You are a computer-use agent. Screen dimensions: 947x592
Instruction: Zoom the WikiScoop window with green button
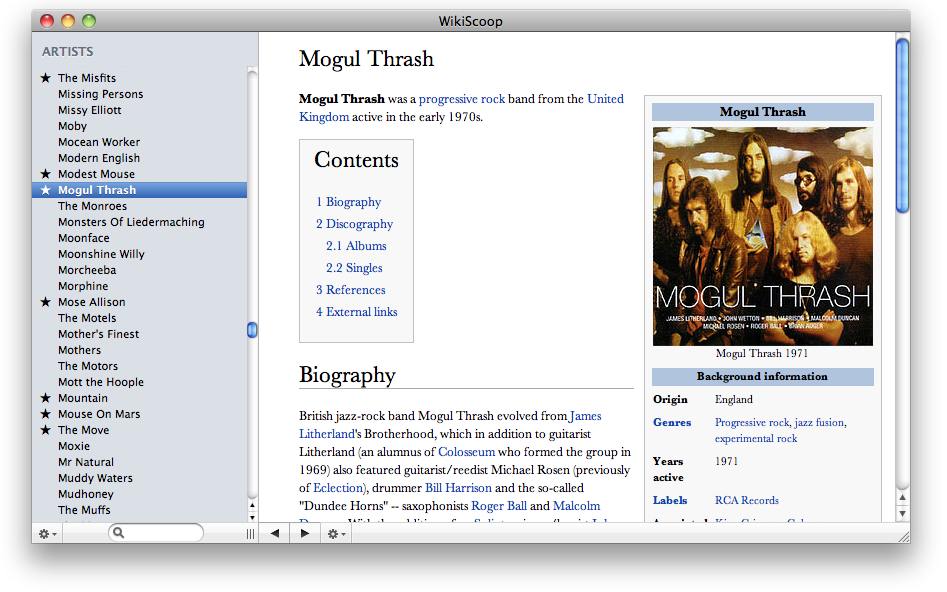tap(89, 21)
